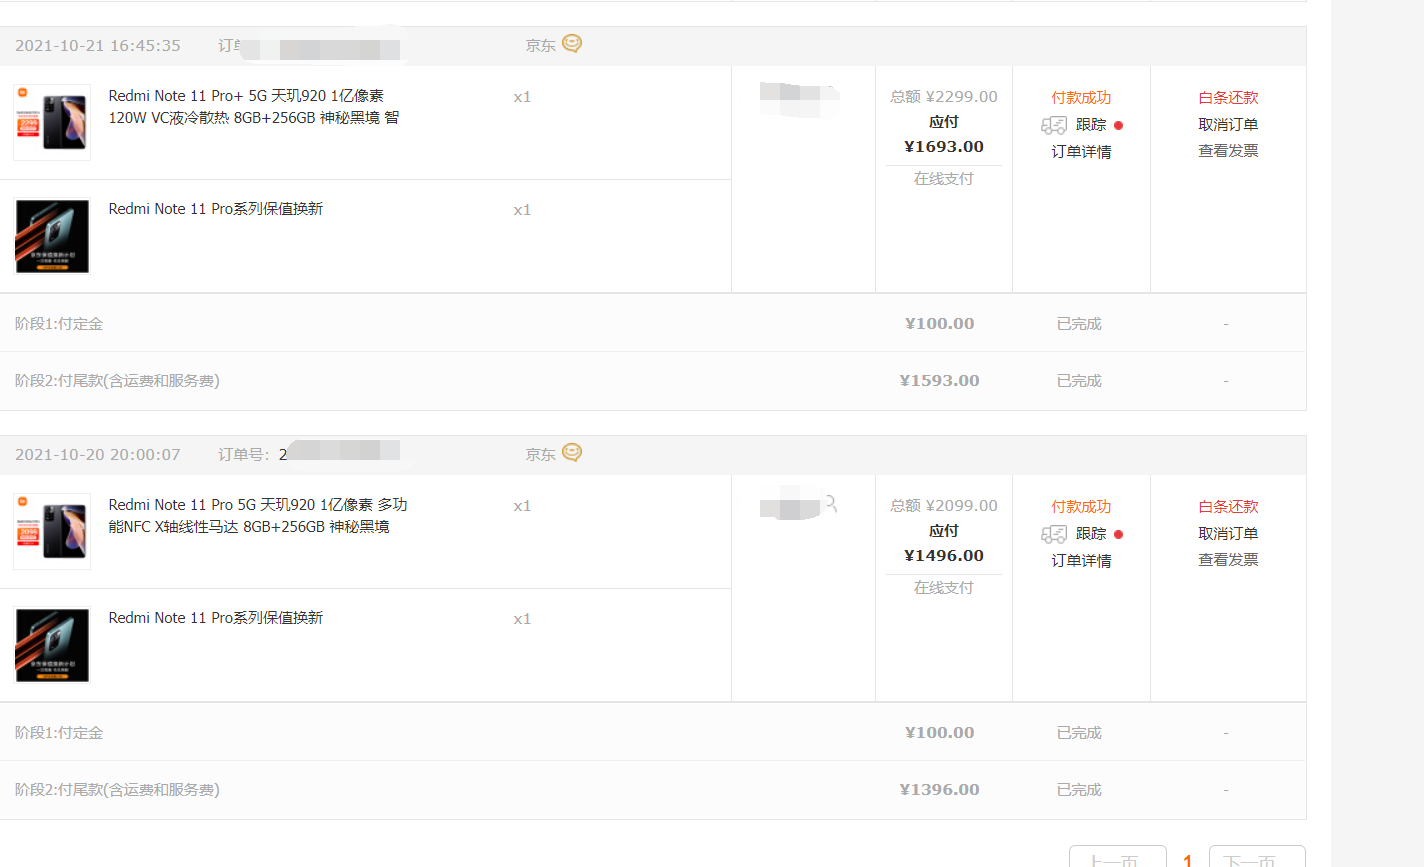The image size is (1424, 867).
Task: Click 白条还款 for the ¥1496.00 order
Action: 1228,507
